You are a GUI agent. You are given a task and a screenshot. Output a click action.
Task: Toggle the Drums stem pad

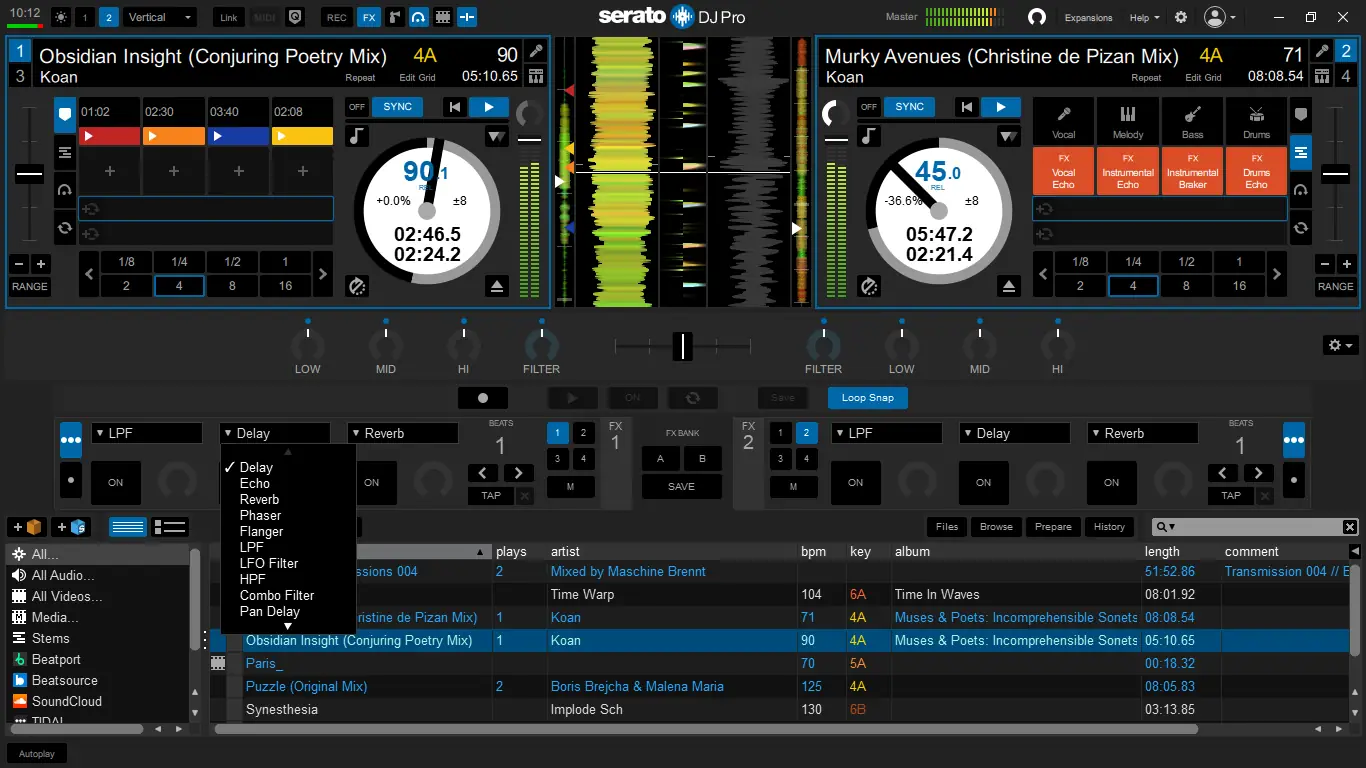click(x=1256, y=121)
